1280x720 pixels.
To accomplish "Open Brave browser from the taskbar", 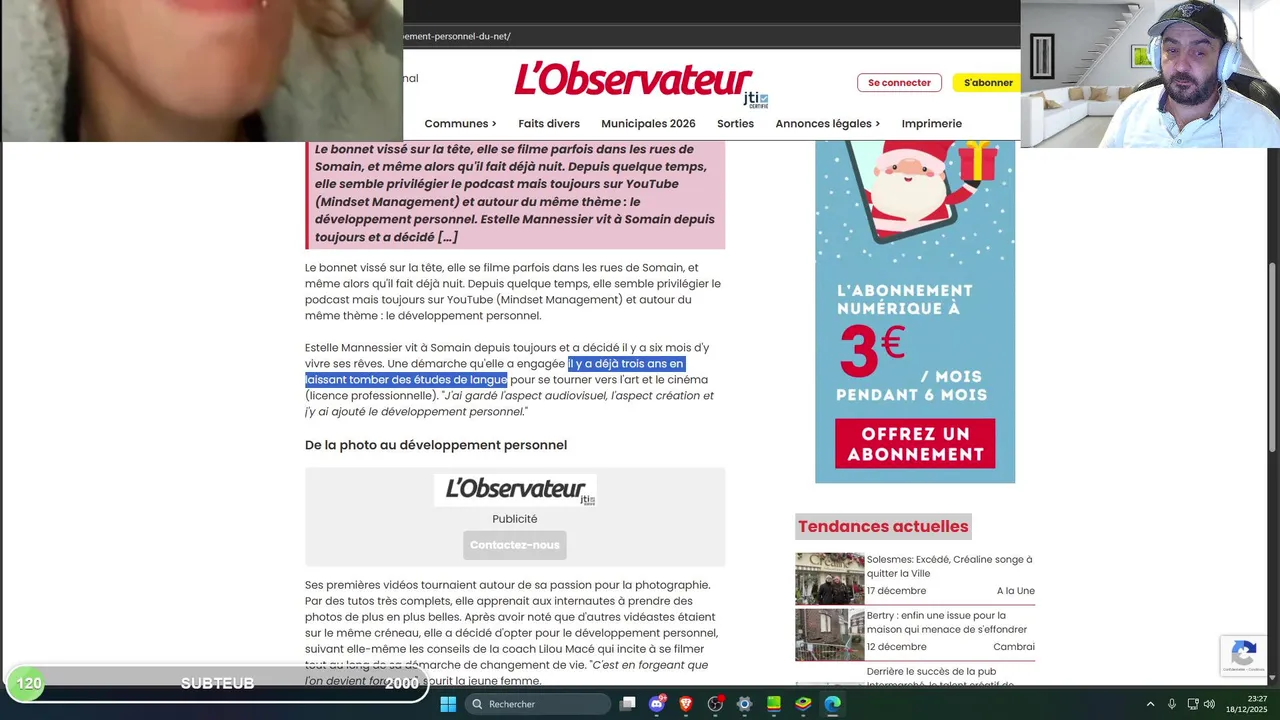I will [x=686, y=704].
